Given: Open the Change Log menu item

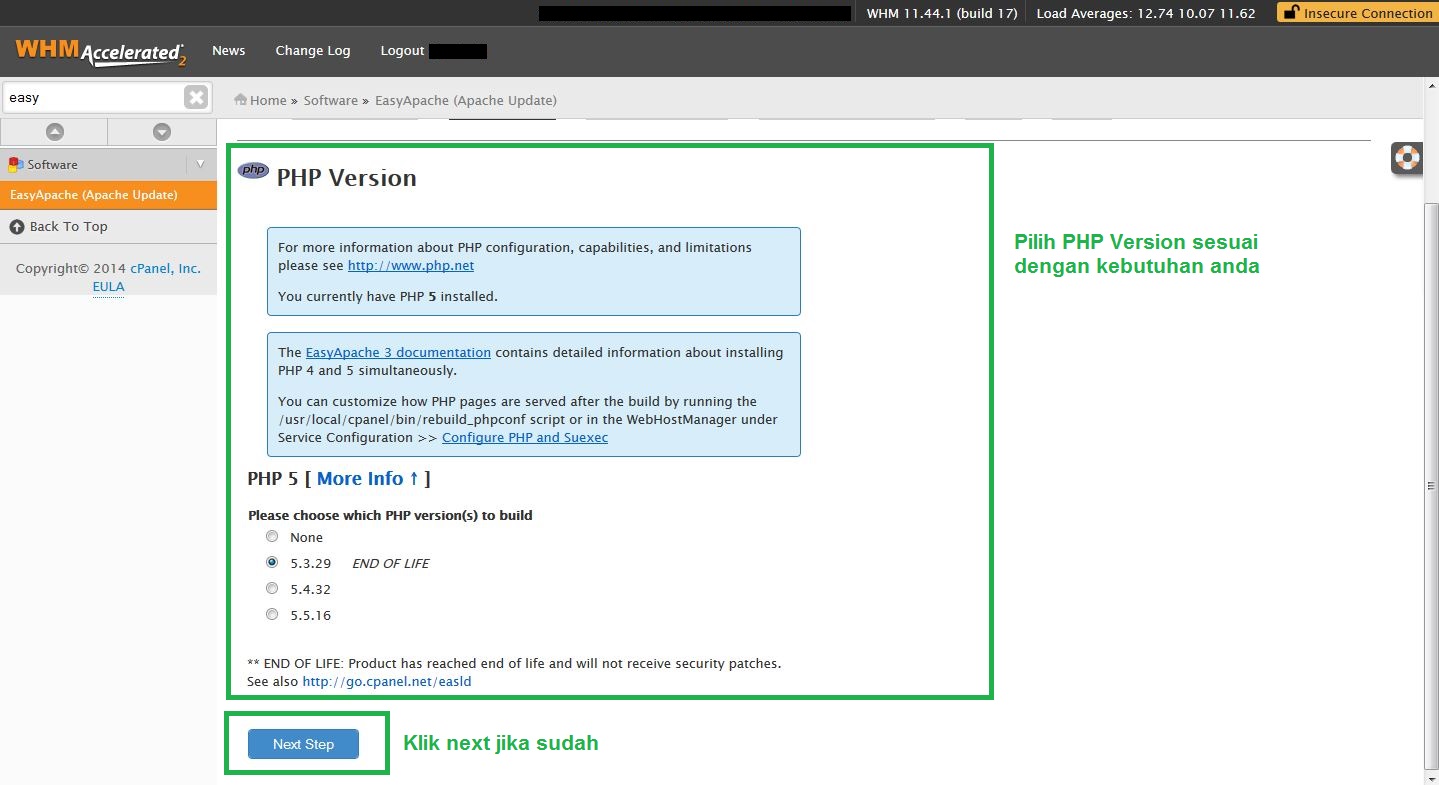Looking at the screenshot, I should [312, 51].
